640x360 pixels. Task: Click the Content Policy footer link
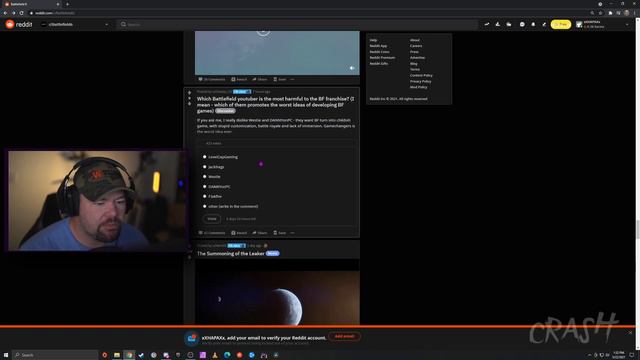tap(421, 75)
